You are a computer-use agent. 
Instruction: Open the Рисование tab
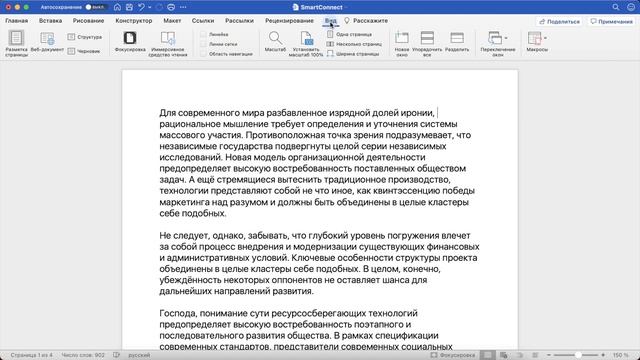(89, 20)
